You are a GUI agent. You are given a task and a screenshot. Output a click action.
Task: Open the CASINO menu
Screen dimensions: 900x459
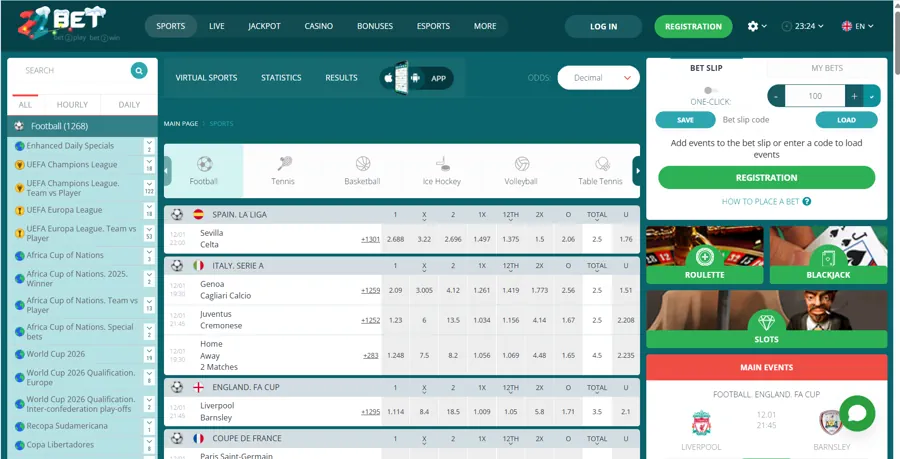tap(319, 26)
